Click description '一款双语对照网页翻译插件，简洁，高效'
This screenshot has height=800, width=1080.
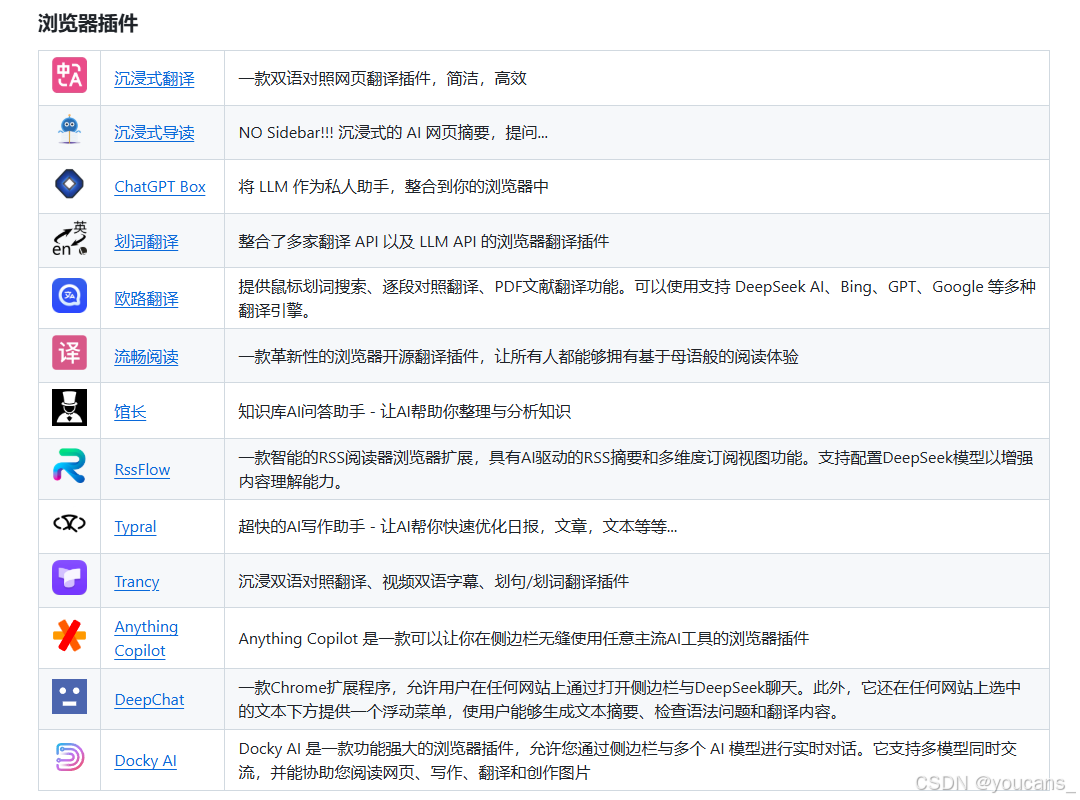coord(382,79)
